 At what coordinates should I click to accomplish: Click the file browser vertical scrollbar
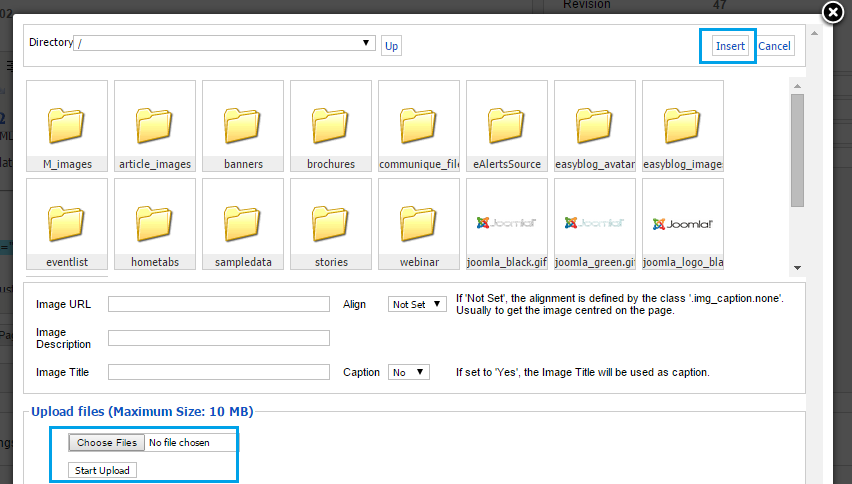pyautogui.click(x=797, y=150)
